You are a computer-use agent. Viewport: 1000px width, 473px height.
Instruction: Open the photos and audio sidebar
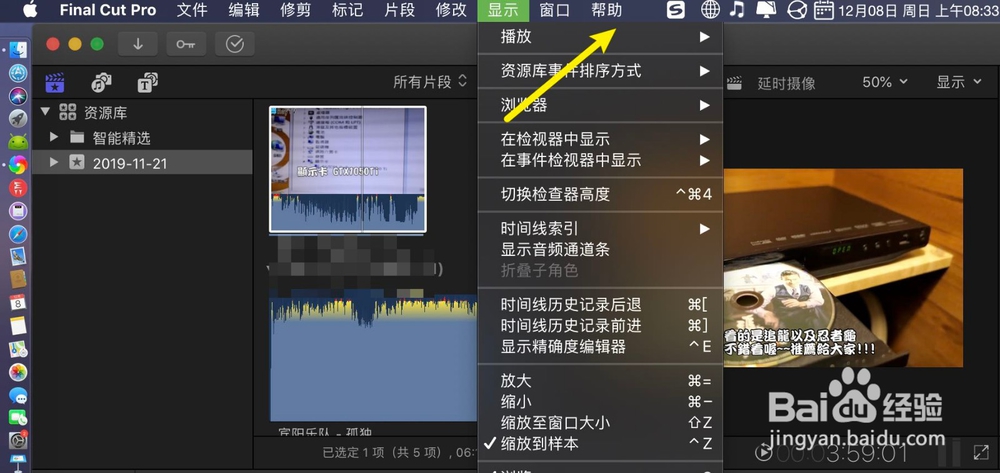tap(101, 82)
